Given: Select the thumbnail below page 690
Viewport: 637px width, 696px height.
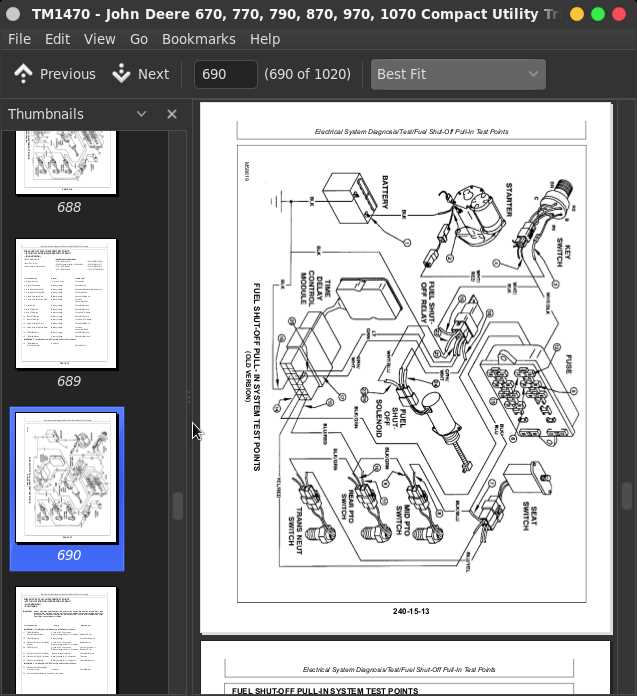Looking at the screenshot, I should click(x=66, y=641).
